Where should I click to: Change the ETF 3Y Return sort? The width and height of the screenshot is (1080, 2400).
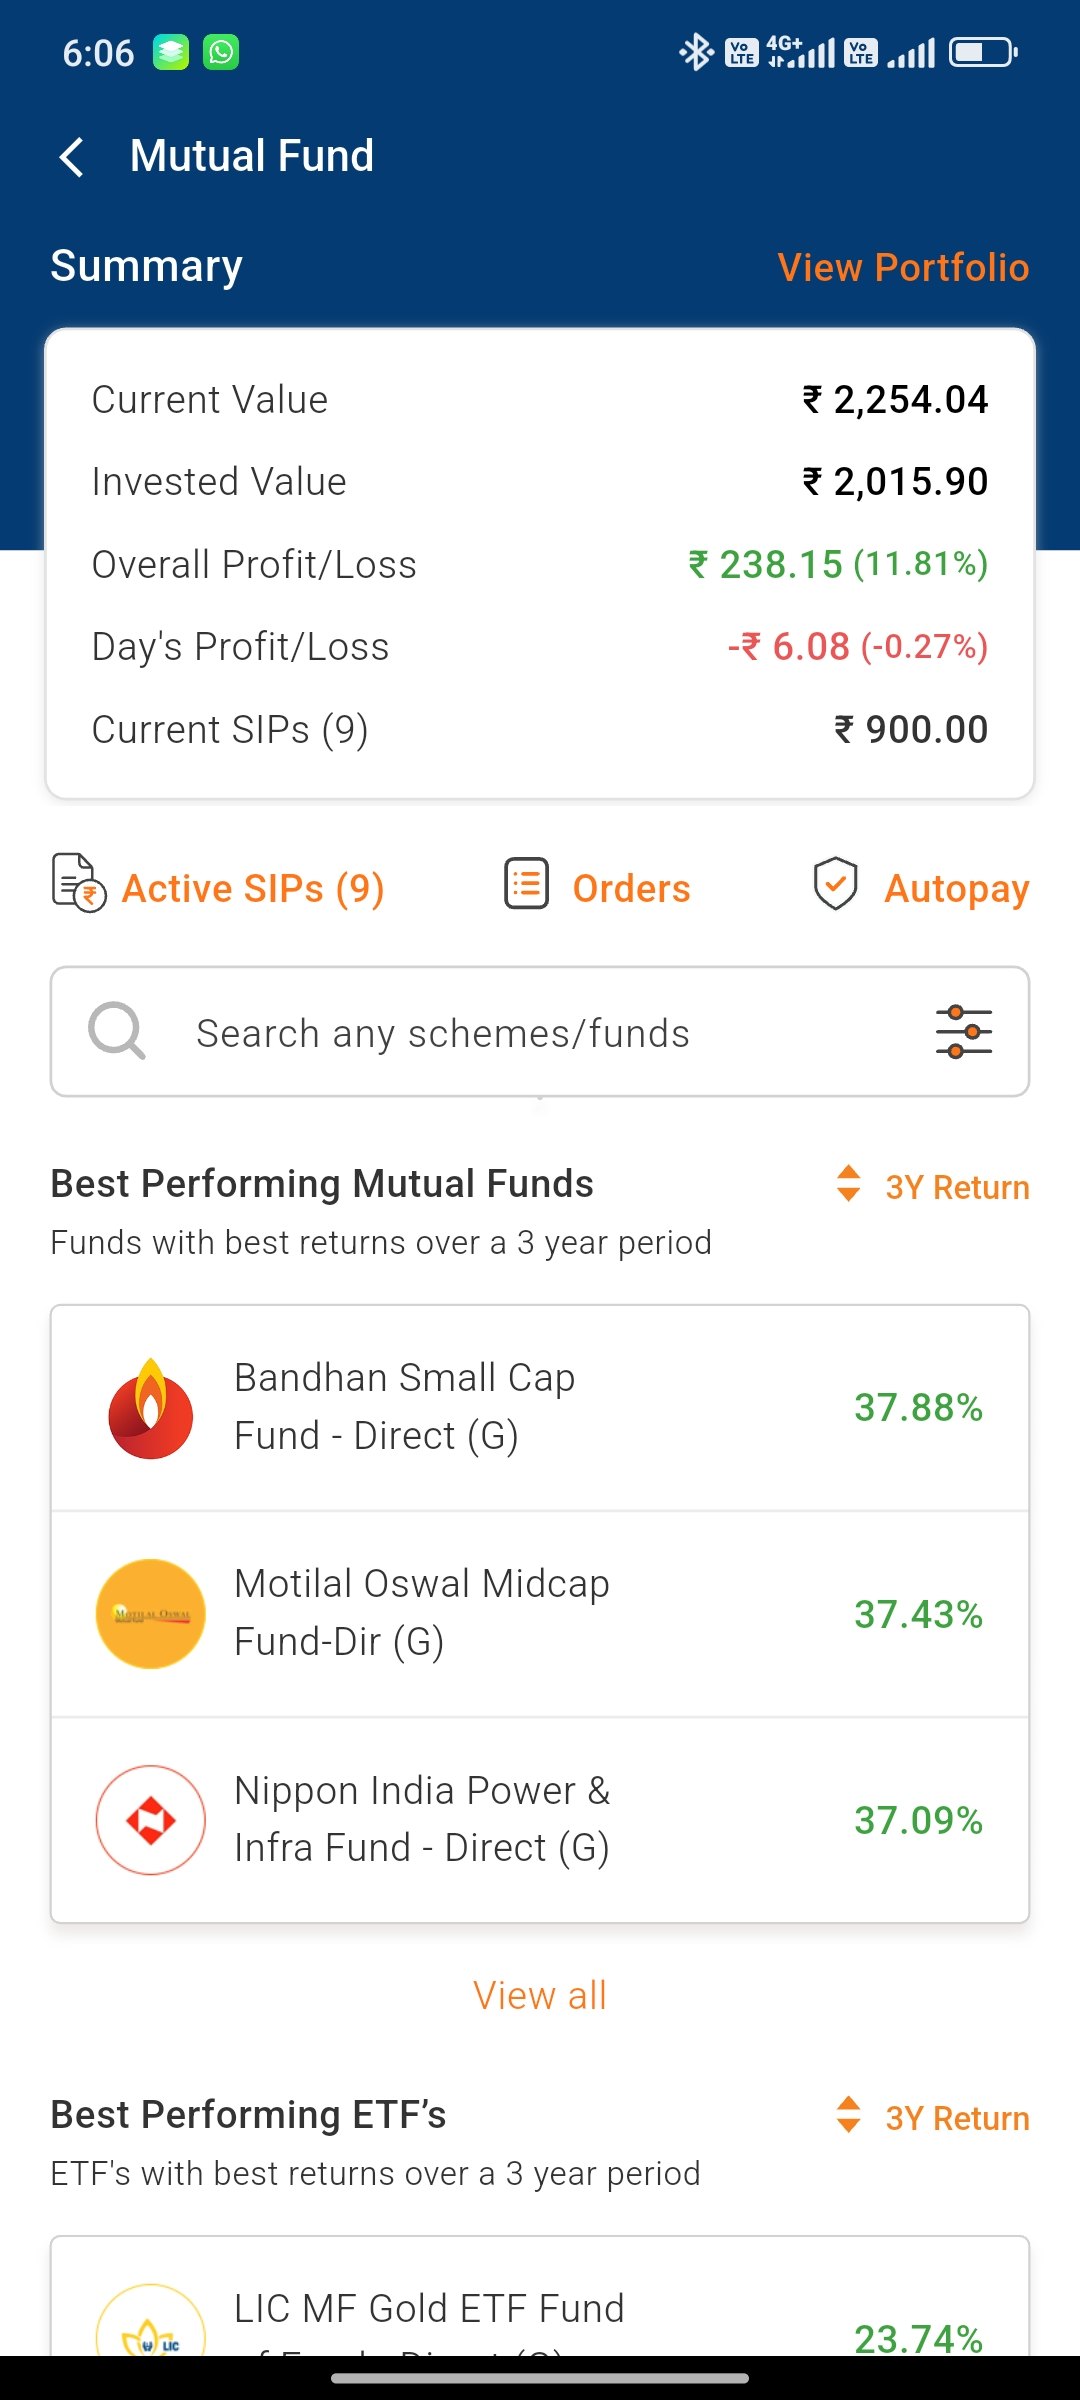coord(934,2117)
